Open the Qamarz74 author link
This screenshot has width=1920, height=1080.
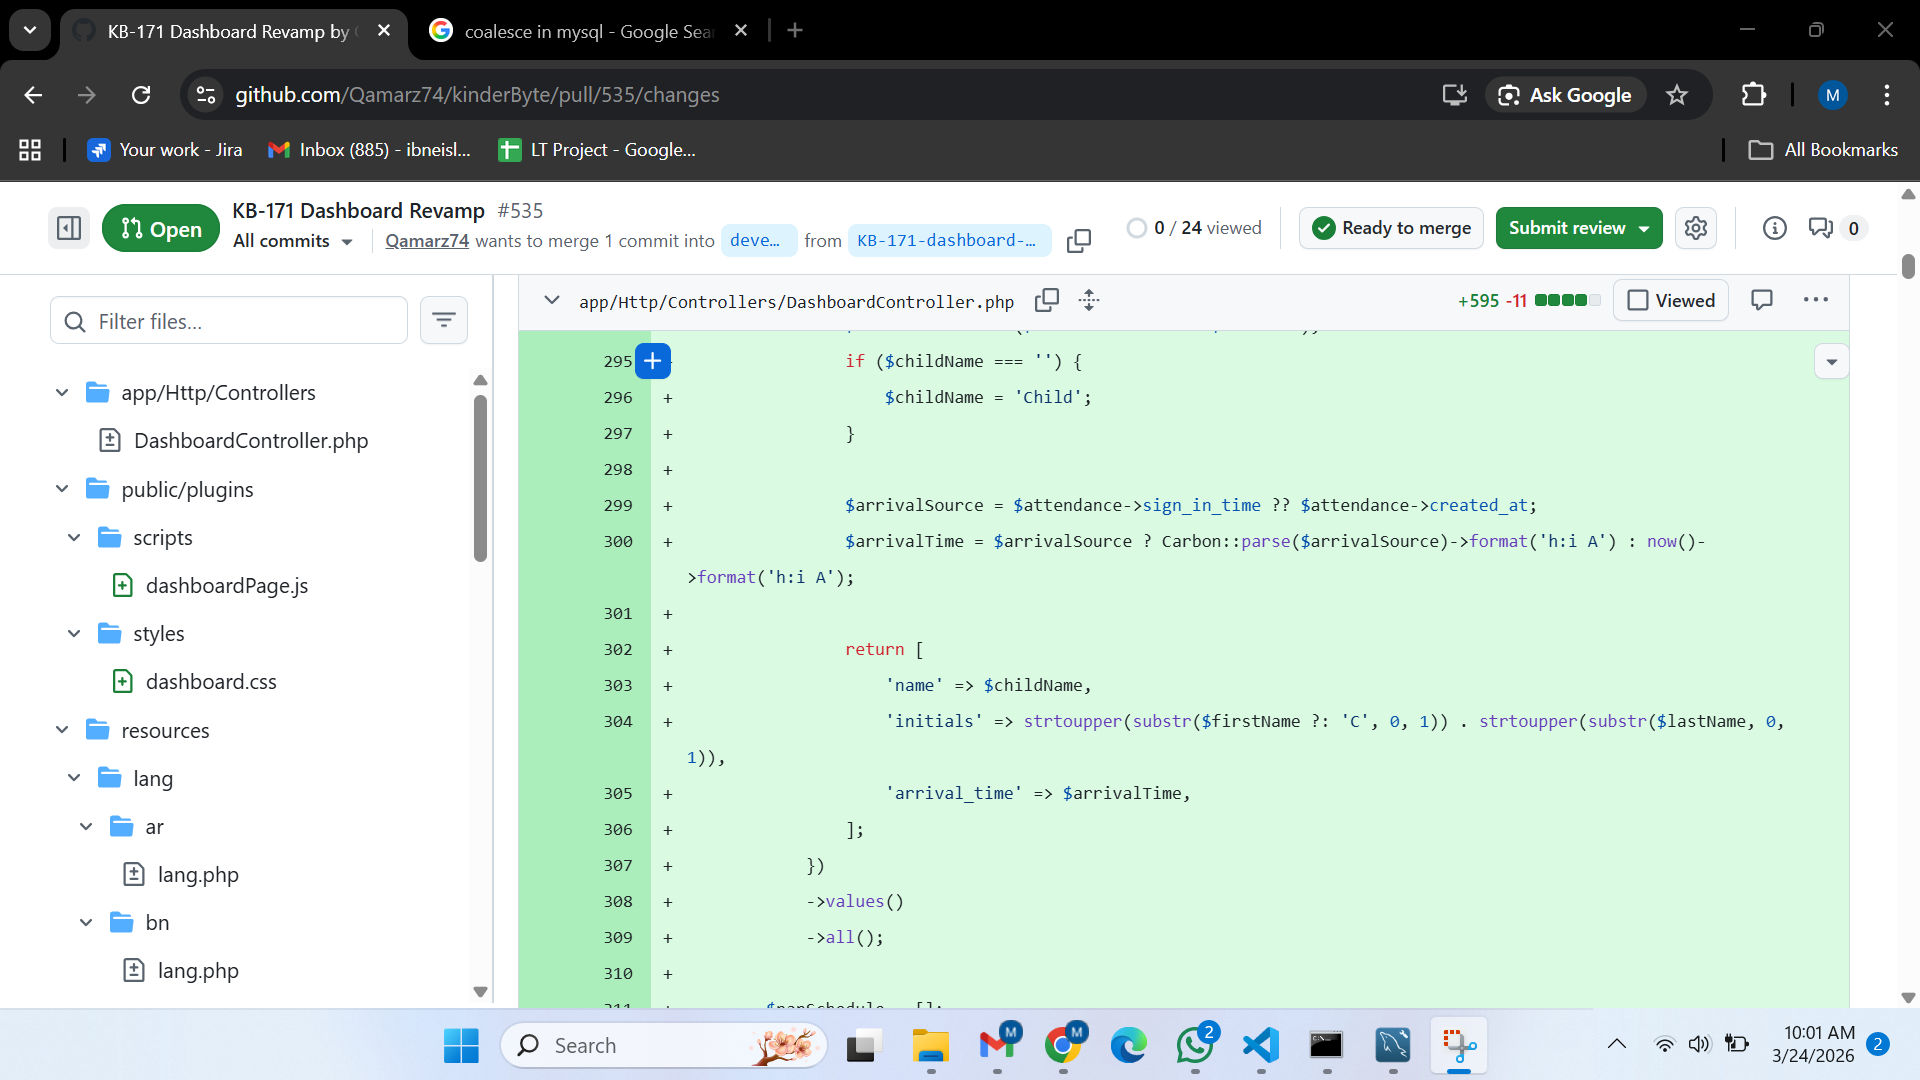click(x=427, y=241)
